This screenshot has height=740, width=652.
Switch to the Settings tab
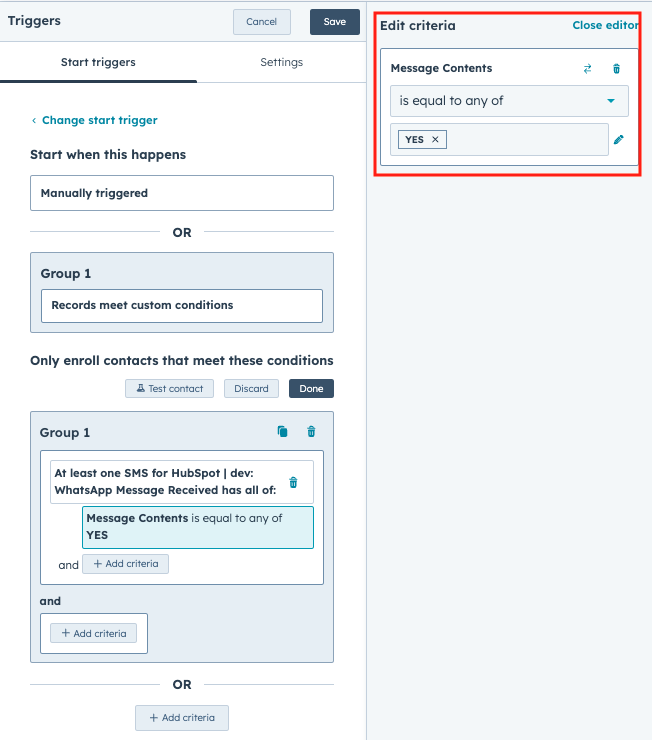click(x=282, y=62)
